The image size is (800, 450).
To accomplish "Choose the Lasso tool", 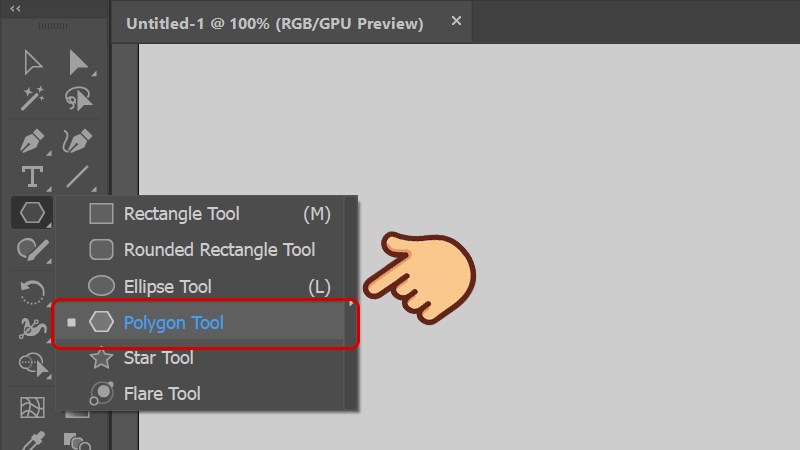I will point(78,98).
